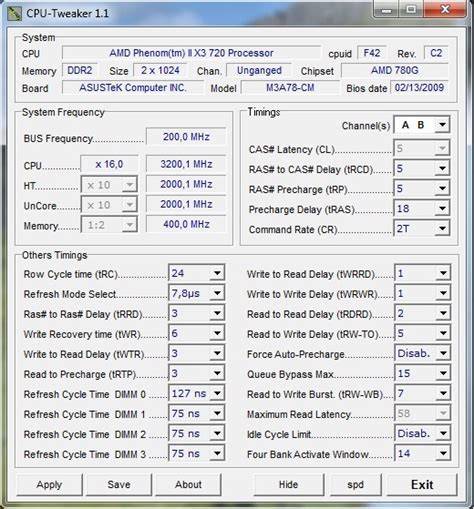Click the AMD 780G chipset value
This screenshot has height=509, width=474.
[395, 70]
